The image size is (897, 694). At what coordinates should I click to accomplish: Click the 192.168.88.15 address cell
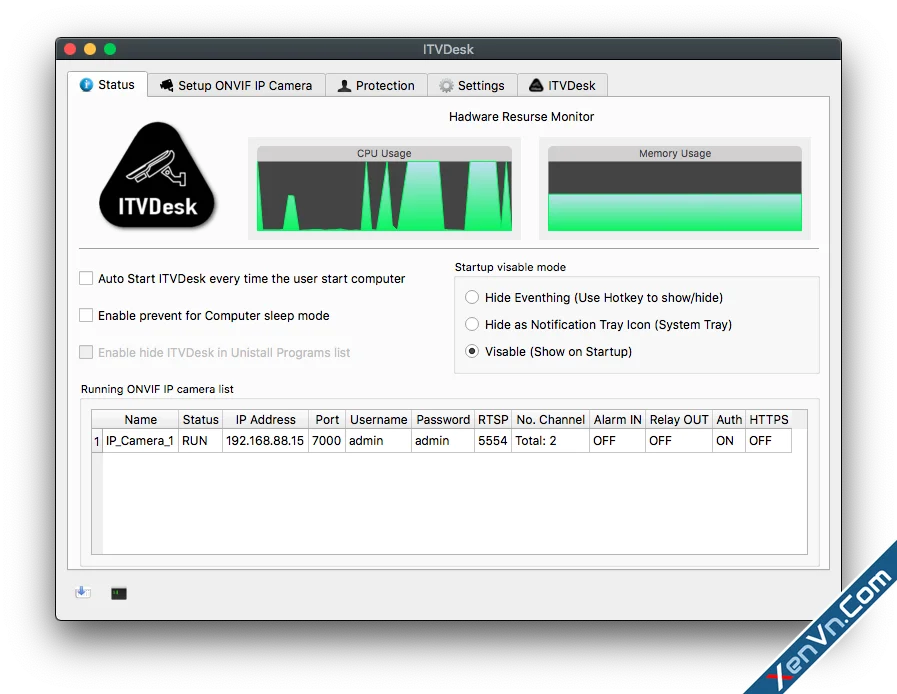tap(265, 441)
